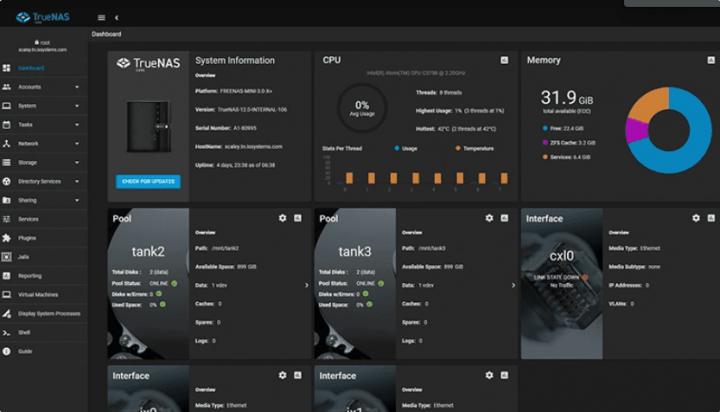This screenshot has height=412, width=720.
Task: Open Memory reports chart icon
Action: 711,60
